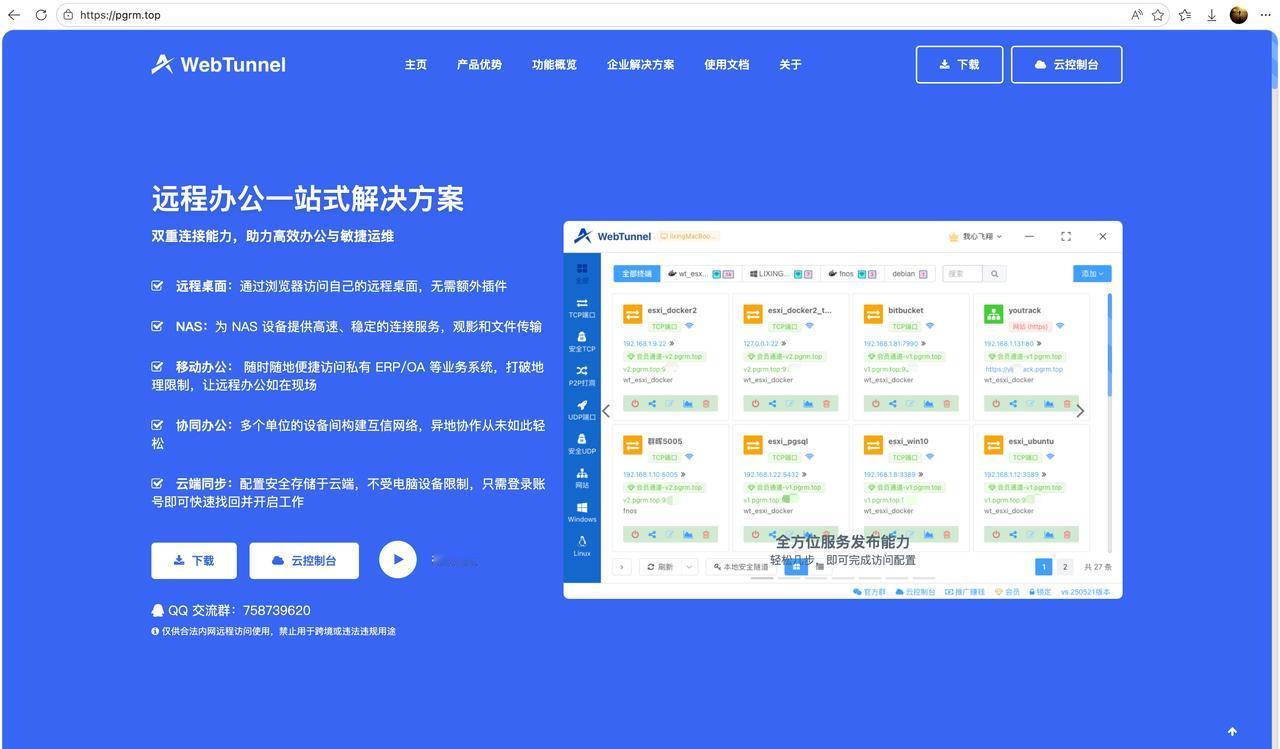This screenshot has height=749, width=1280.
Task: Open the 企业解决方案 nav item
Action: point(640,64)
